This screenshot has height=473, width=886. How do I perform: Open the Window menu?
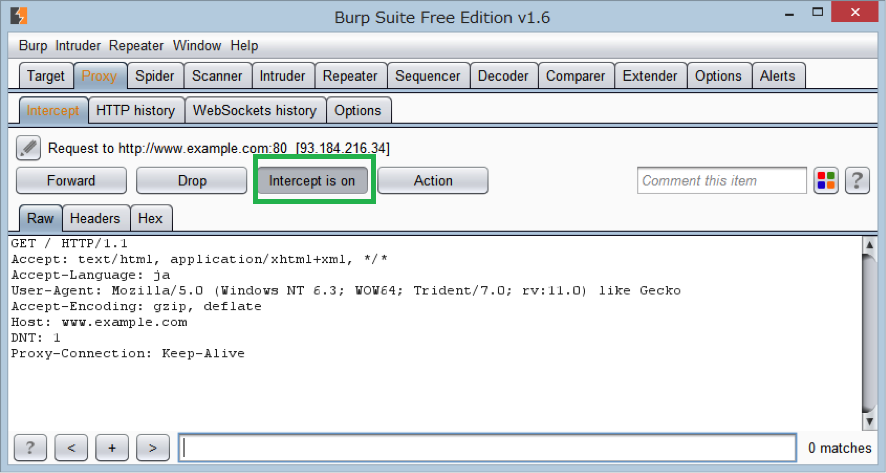[197, 46]
